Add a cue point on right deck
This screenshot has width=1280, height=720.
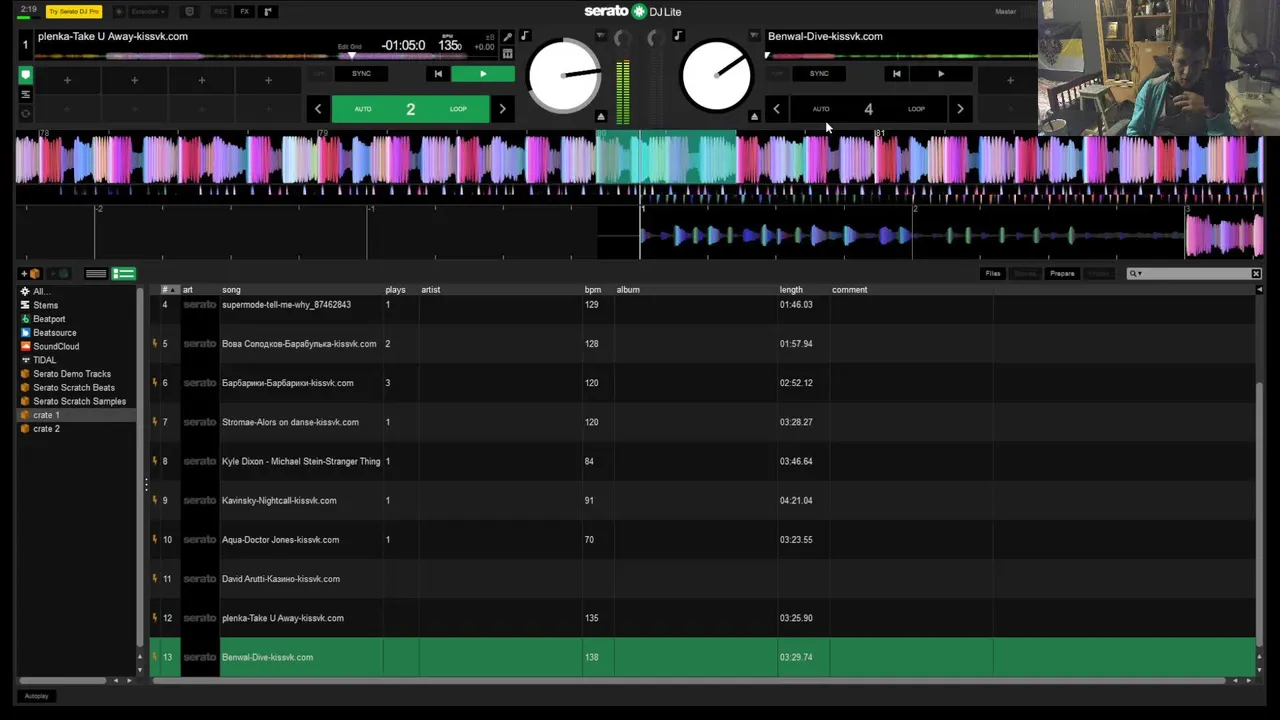[1010, 80]
